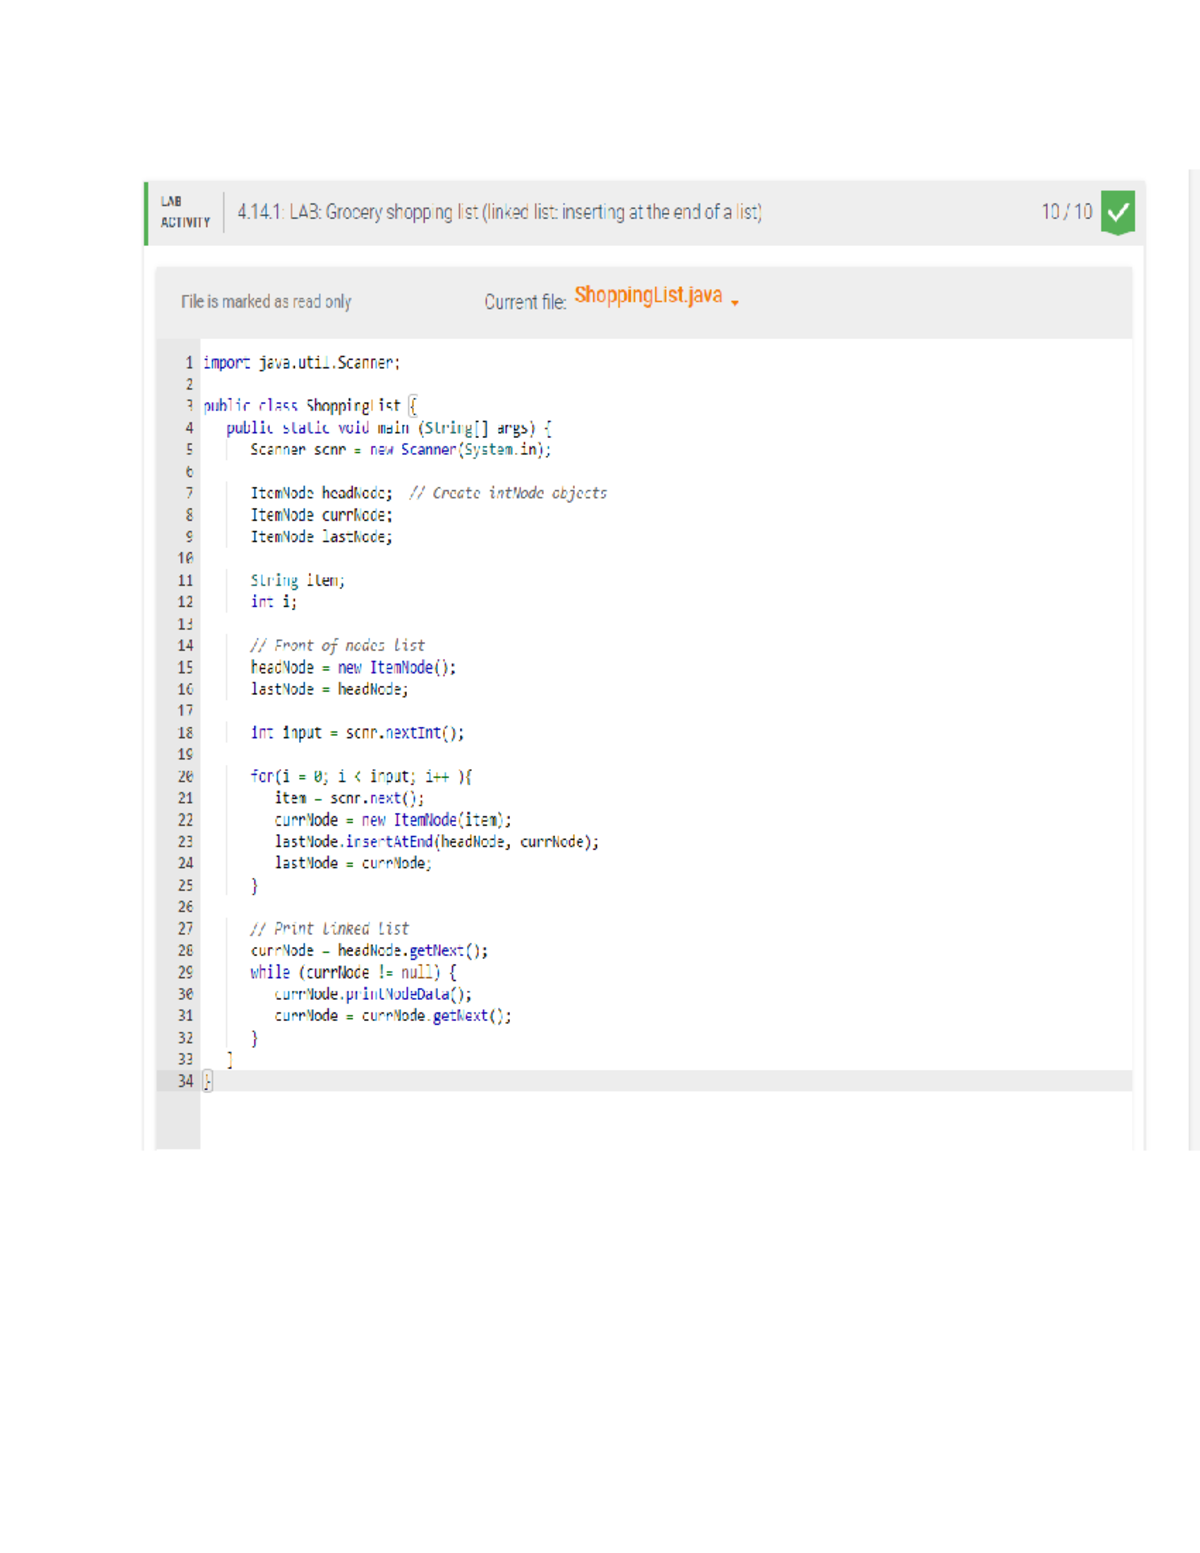Click the public class ShoppingList declaration

305,405
